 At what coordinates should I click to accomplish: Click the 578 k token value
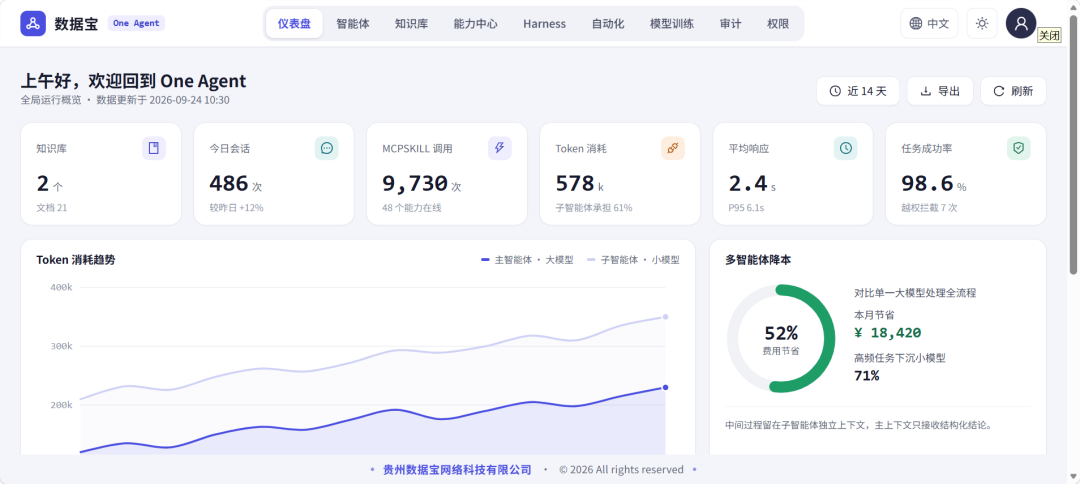coord(574,184)
